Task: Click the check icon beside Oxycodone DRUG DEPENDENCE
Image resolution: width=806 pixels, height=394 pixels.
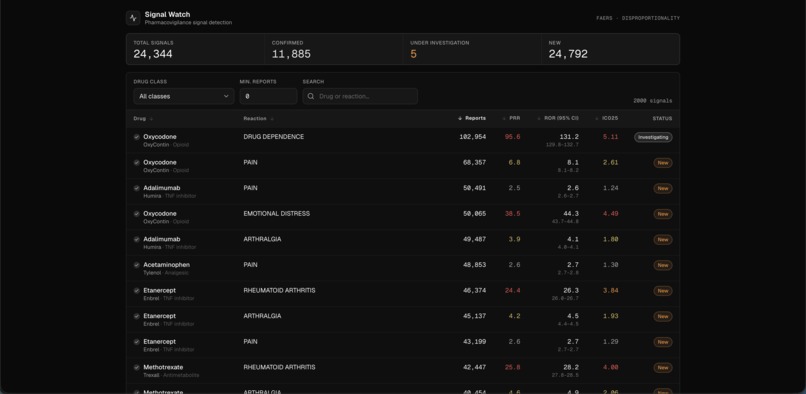Action: 137,137
